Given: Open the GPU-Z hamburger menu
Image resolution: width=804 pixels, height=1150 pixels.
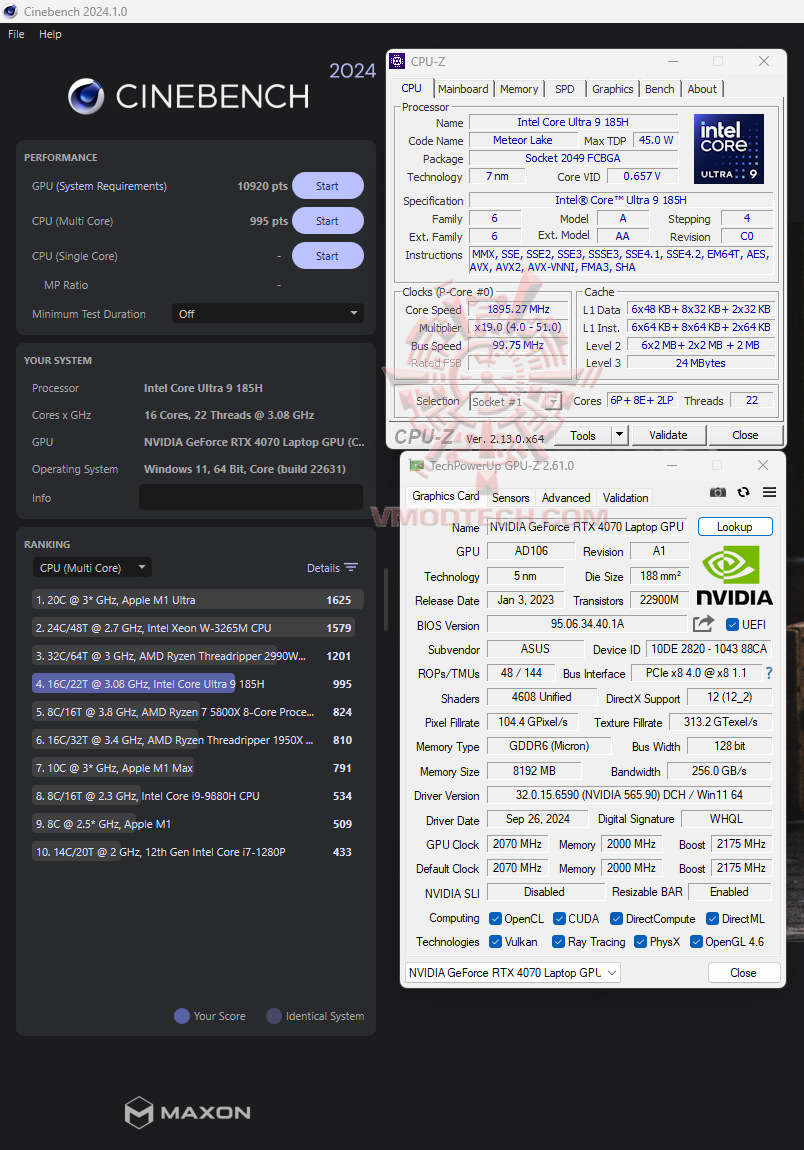Looking at the screenshot, I should click(767, 492).
